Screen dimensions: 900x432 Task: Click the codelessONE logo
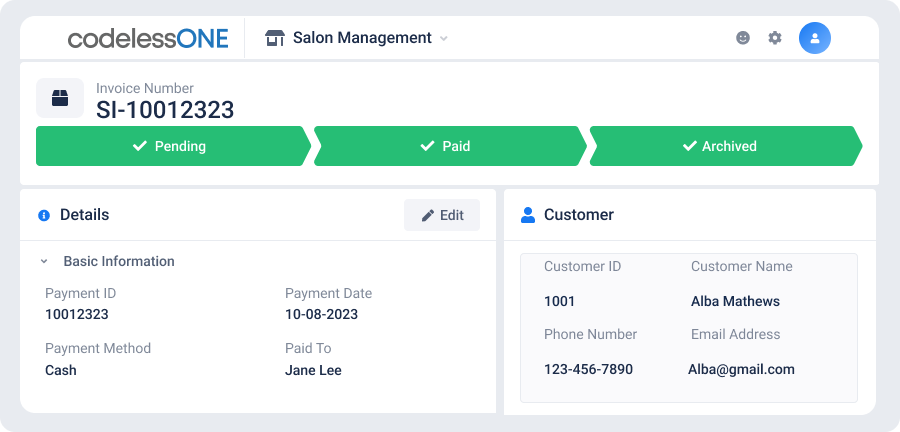[148, 38]
